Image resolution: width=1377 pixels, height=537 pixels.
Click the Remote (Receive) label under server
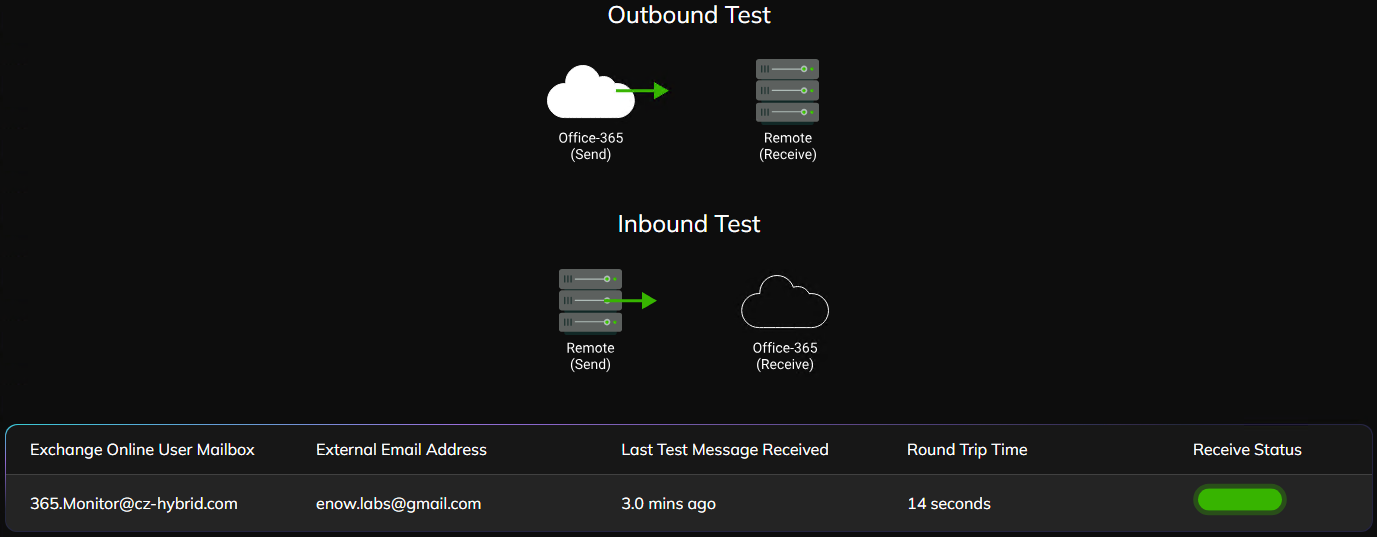click(x=788, y=146)
